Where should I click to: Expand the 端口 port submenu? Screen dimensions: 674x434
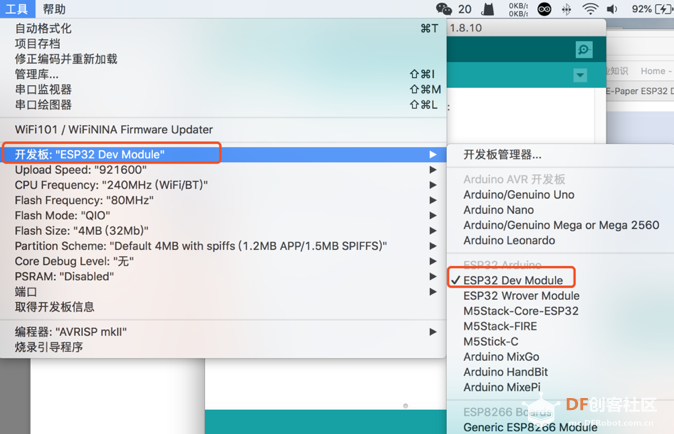(223, 292)
